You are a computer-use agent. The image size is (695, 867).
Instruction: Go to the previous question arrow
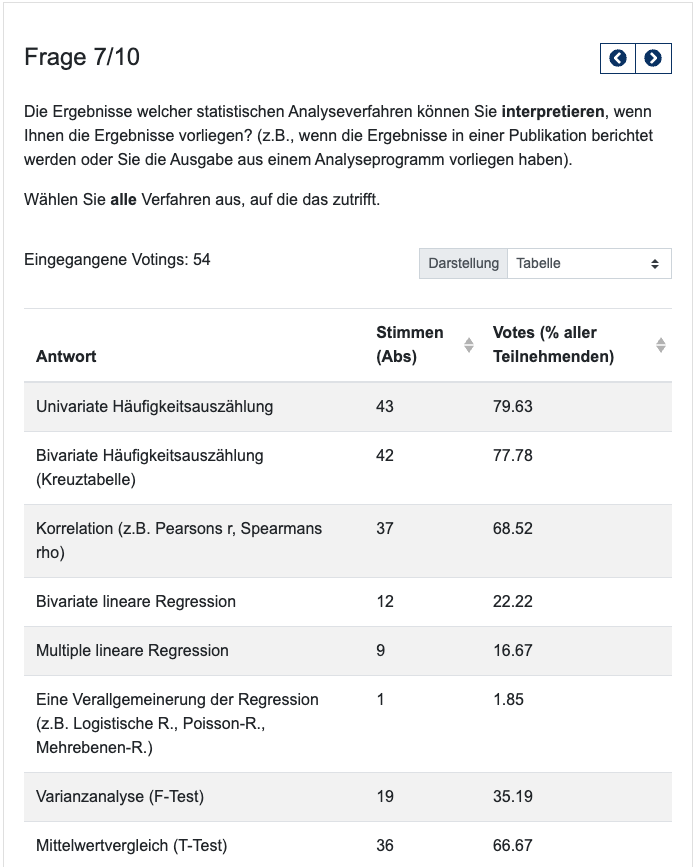point(618,58)
